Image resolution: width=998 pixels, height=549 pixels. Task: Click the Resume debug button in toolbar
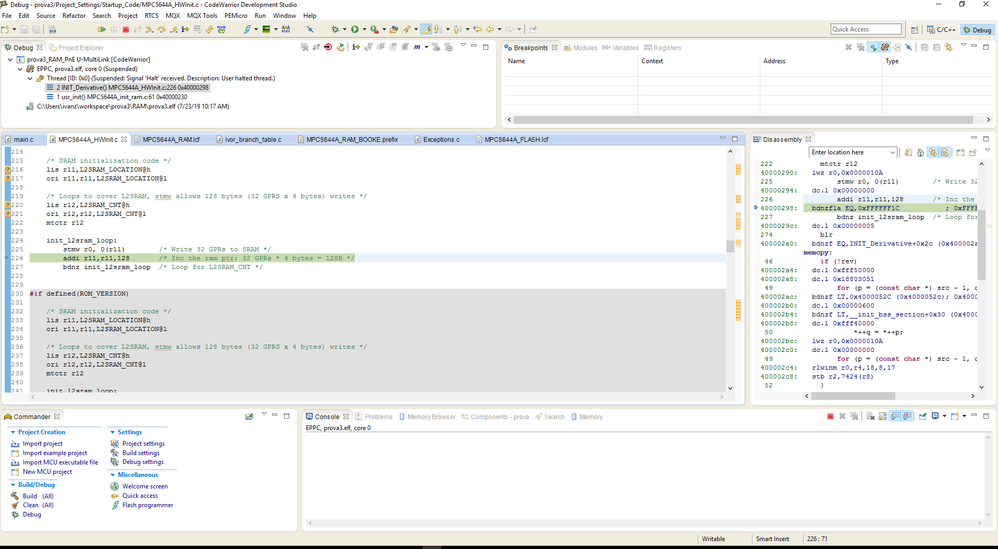pos(101,29)
